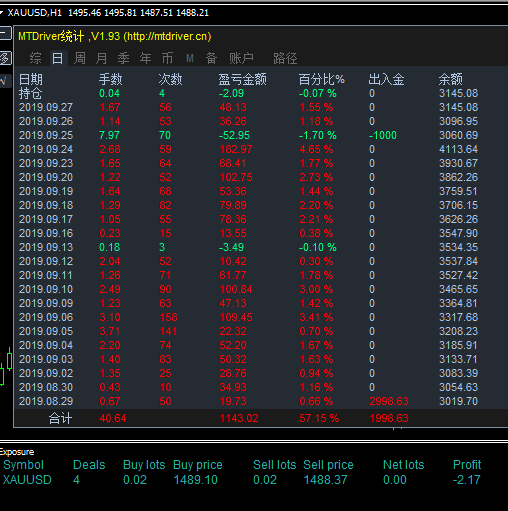Viewport: 508px width, 511px height.
Task: Open the 备 notes tab
Action: pos(211,58)
